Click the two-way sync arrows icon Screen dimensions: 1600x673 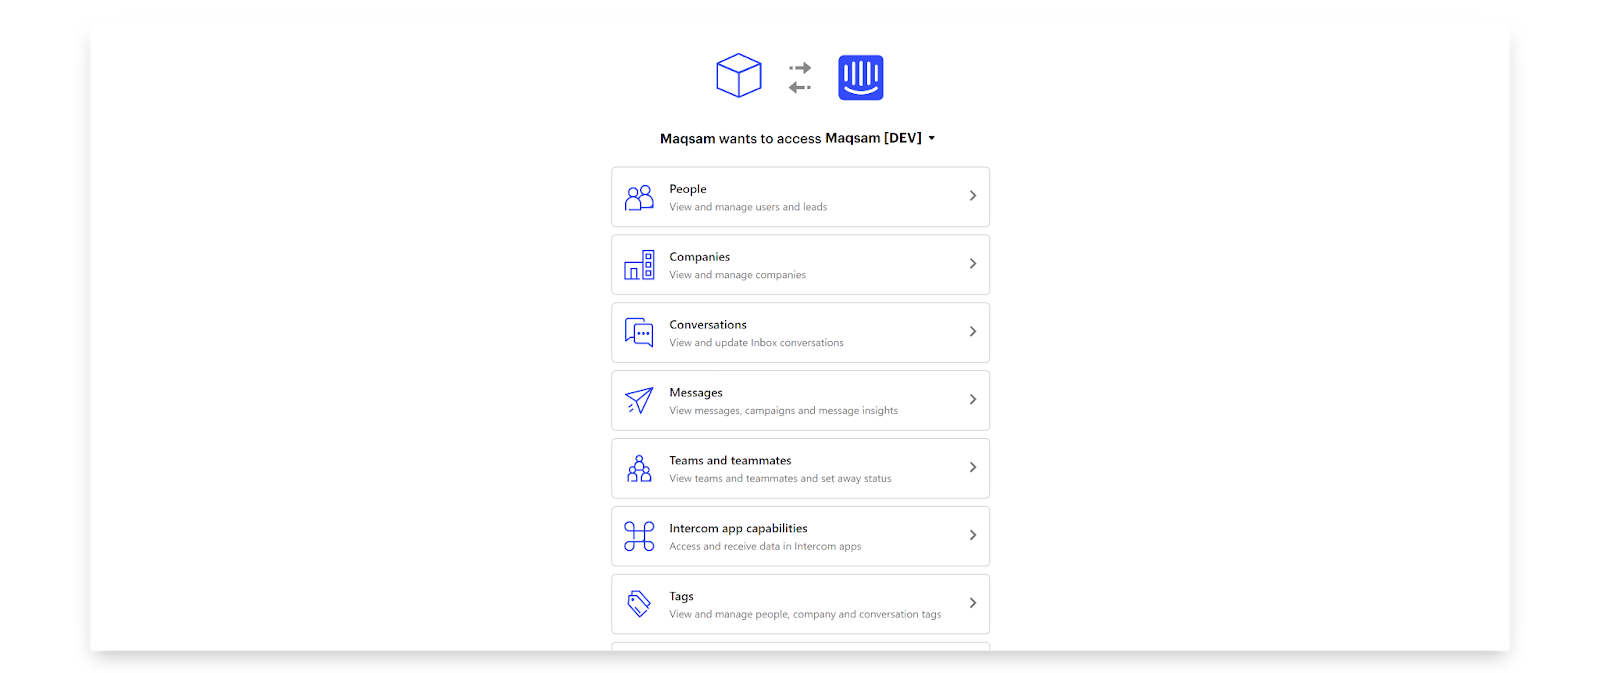coord(800,78)
